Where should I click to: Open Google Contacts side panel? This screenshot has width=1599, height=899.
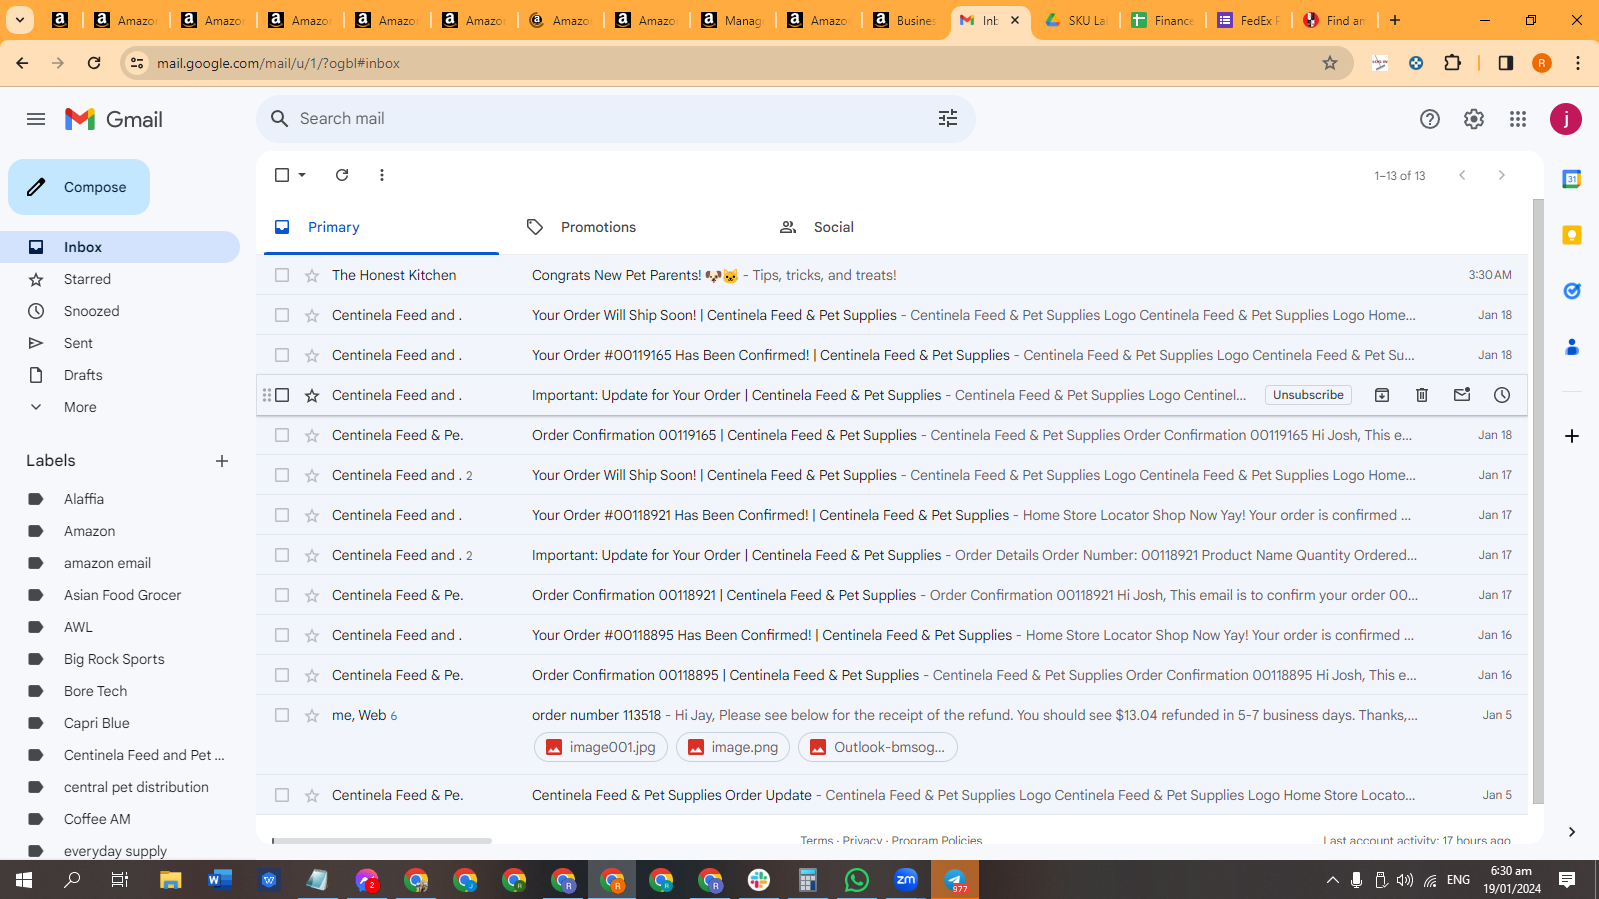(1572, 347)
